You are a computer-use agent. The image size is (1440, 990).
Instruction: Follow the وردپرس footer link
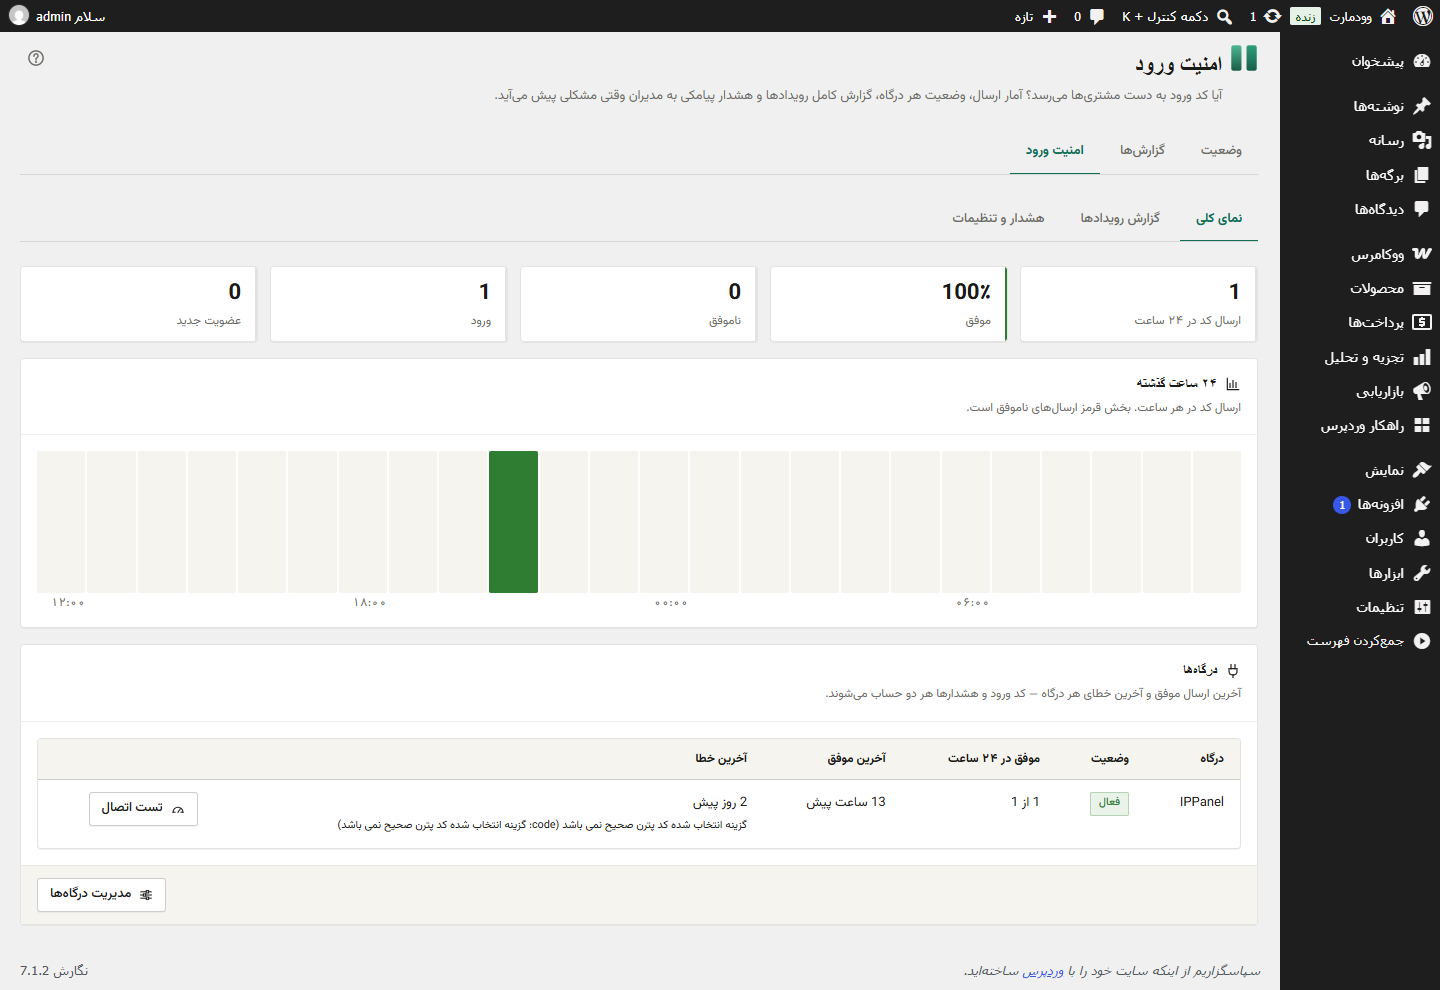coord(1044,971)
